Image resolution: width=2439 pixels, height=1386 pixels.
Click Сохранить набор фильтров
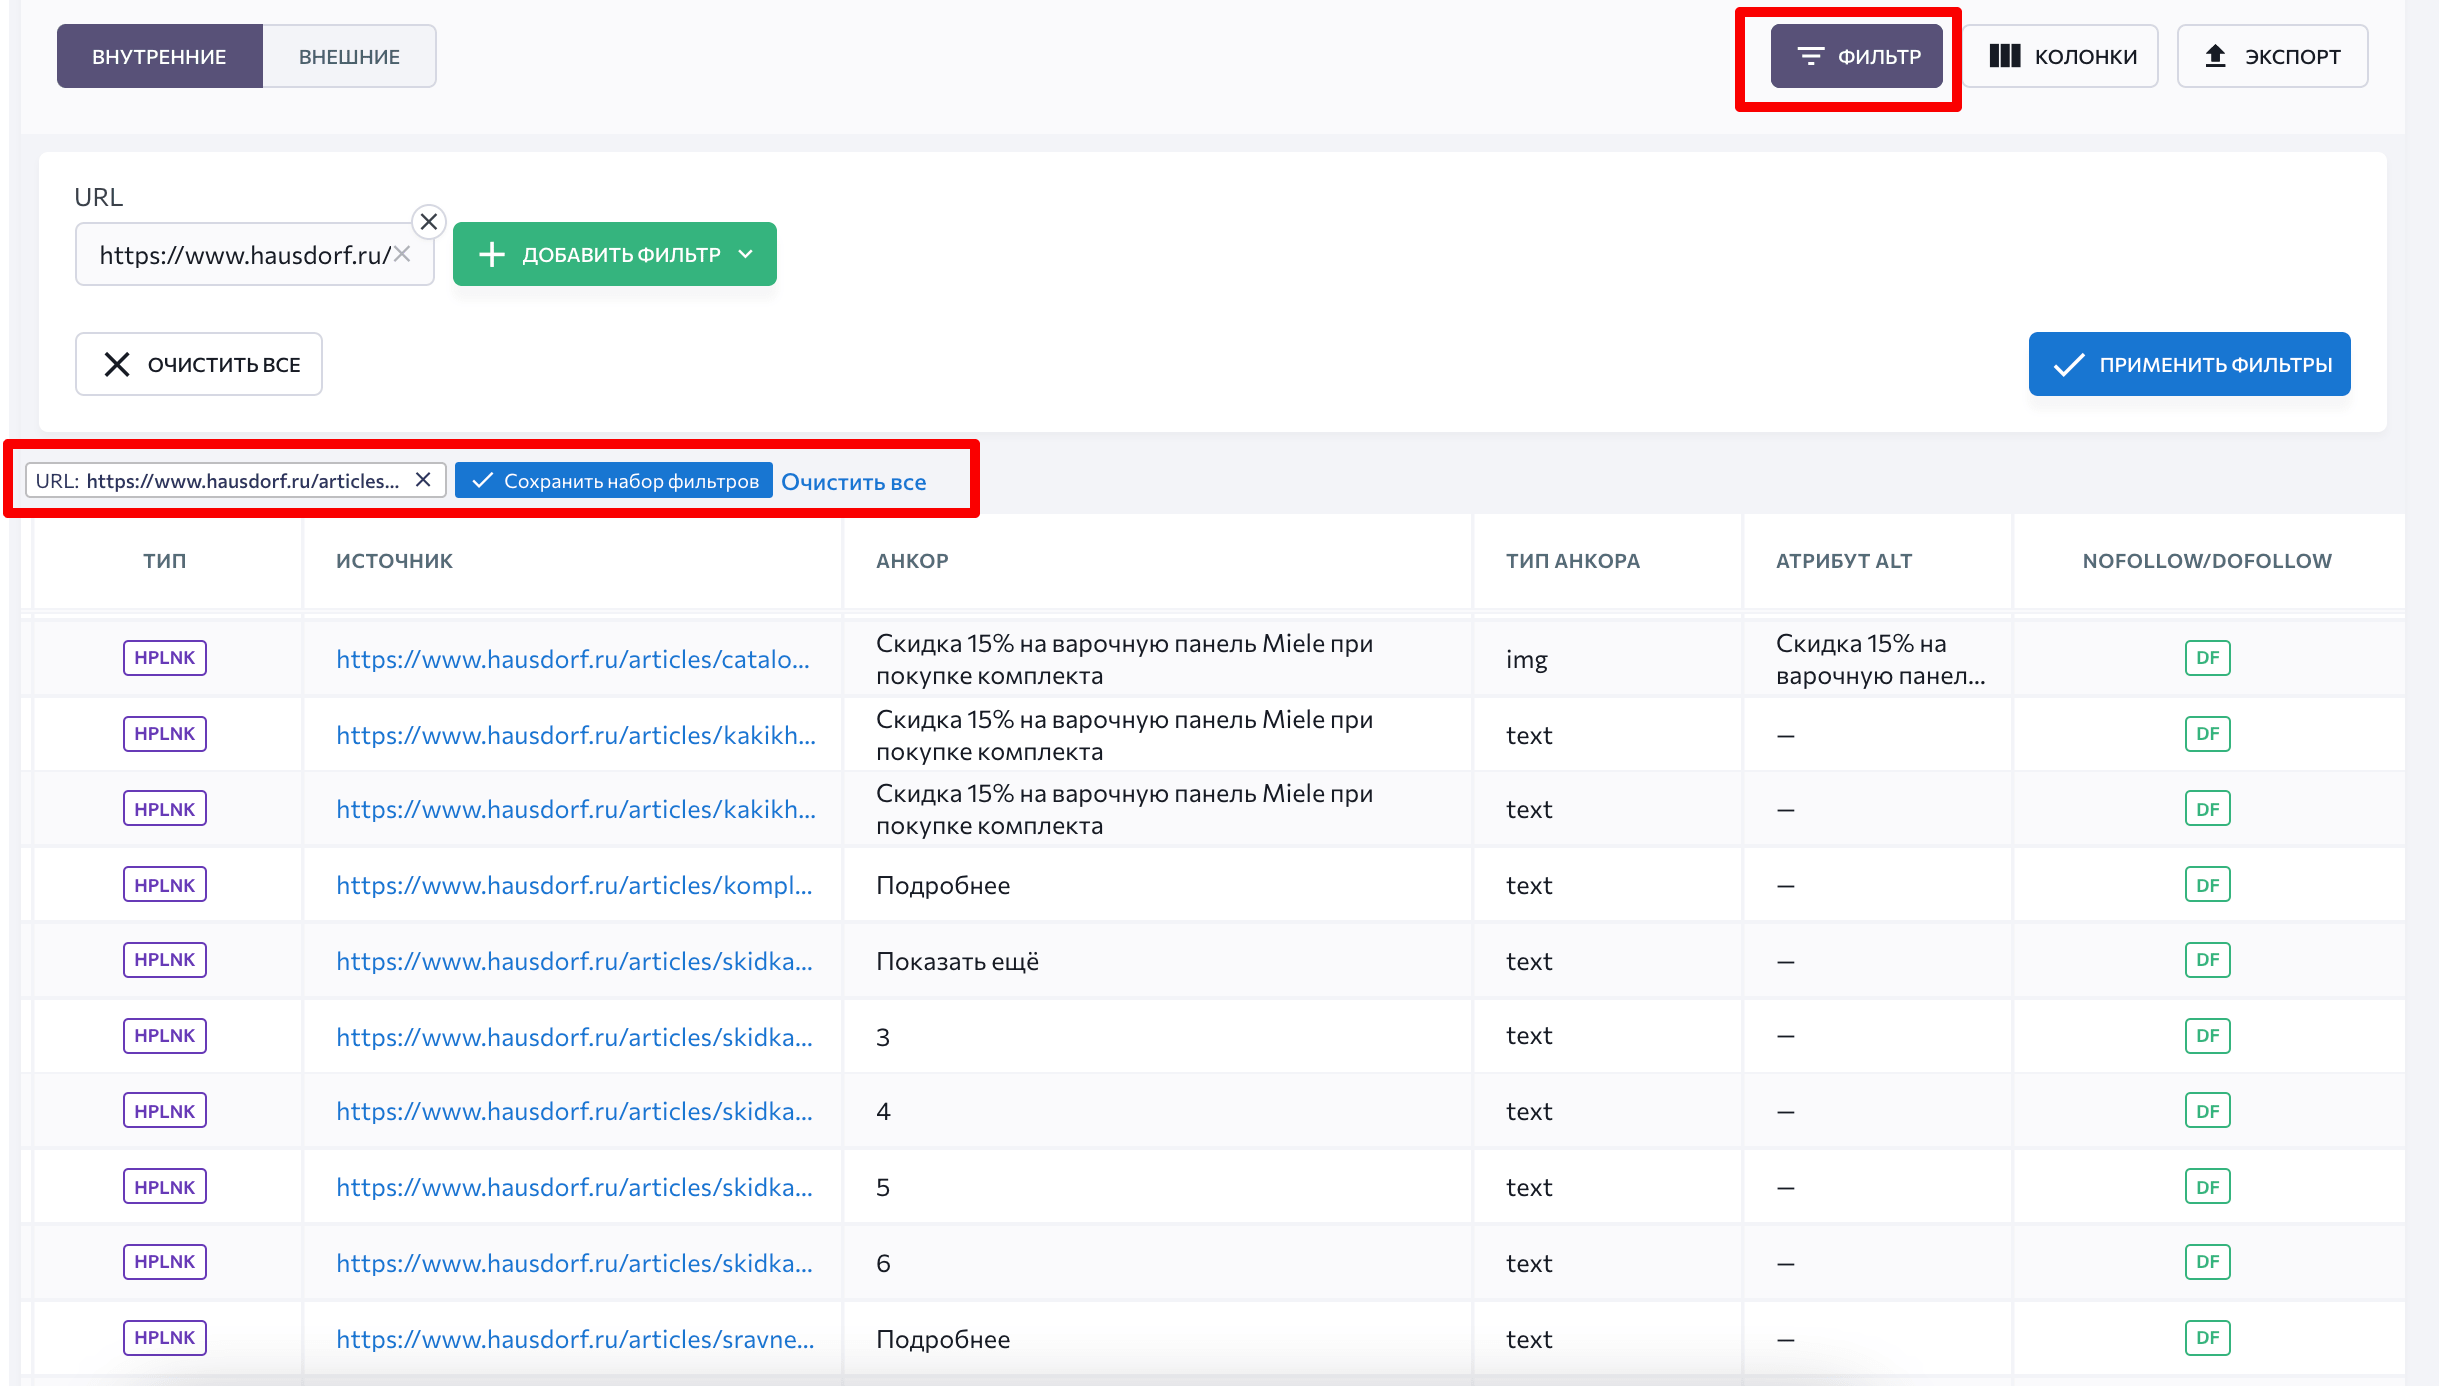click(614, 481)
